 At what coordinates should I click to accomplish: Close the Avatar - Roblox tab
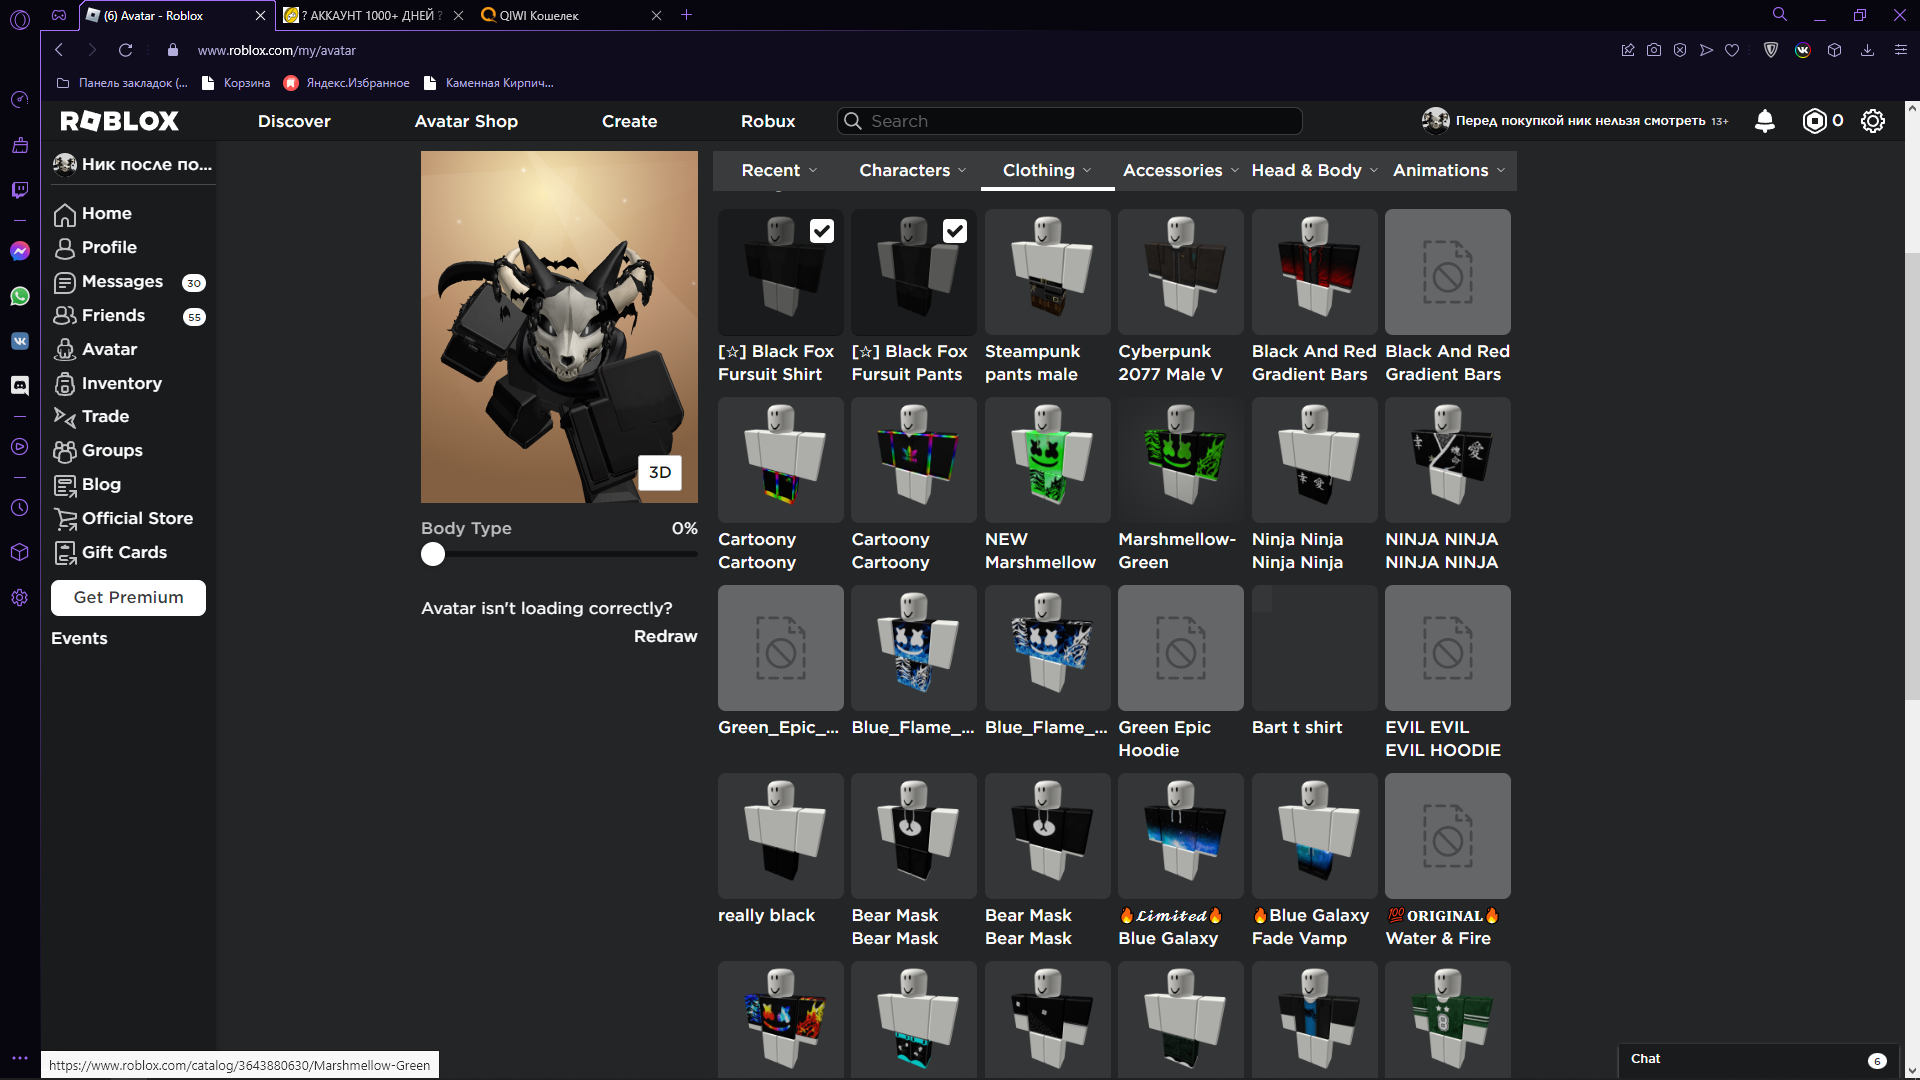(260, 15)
